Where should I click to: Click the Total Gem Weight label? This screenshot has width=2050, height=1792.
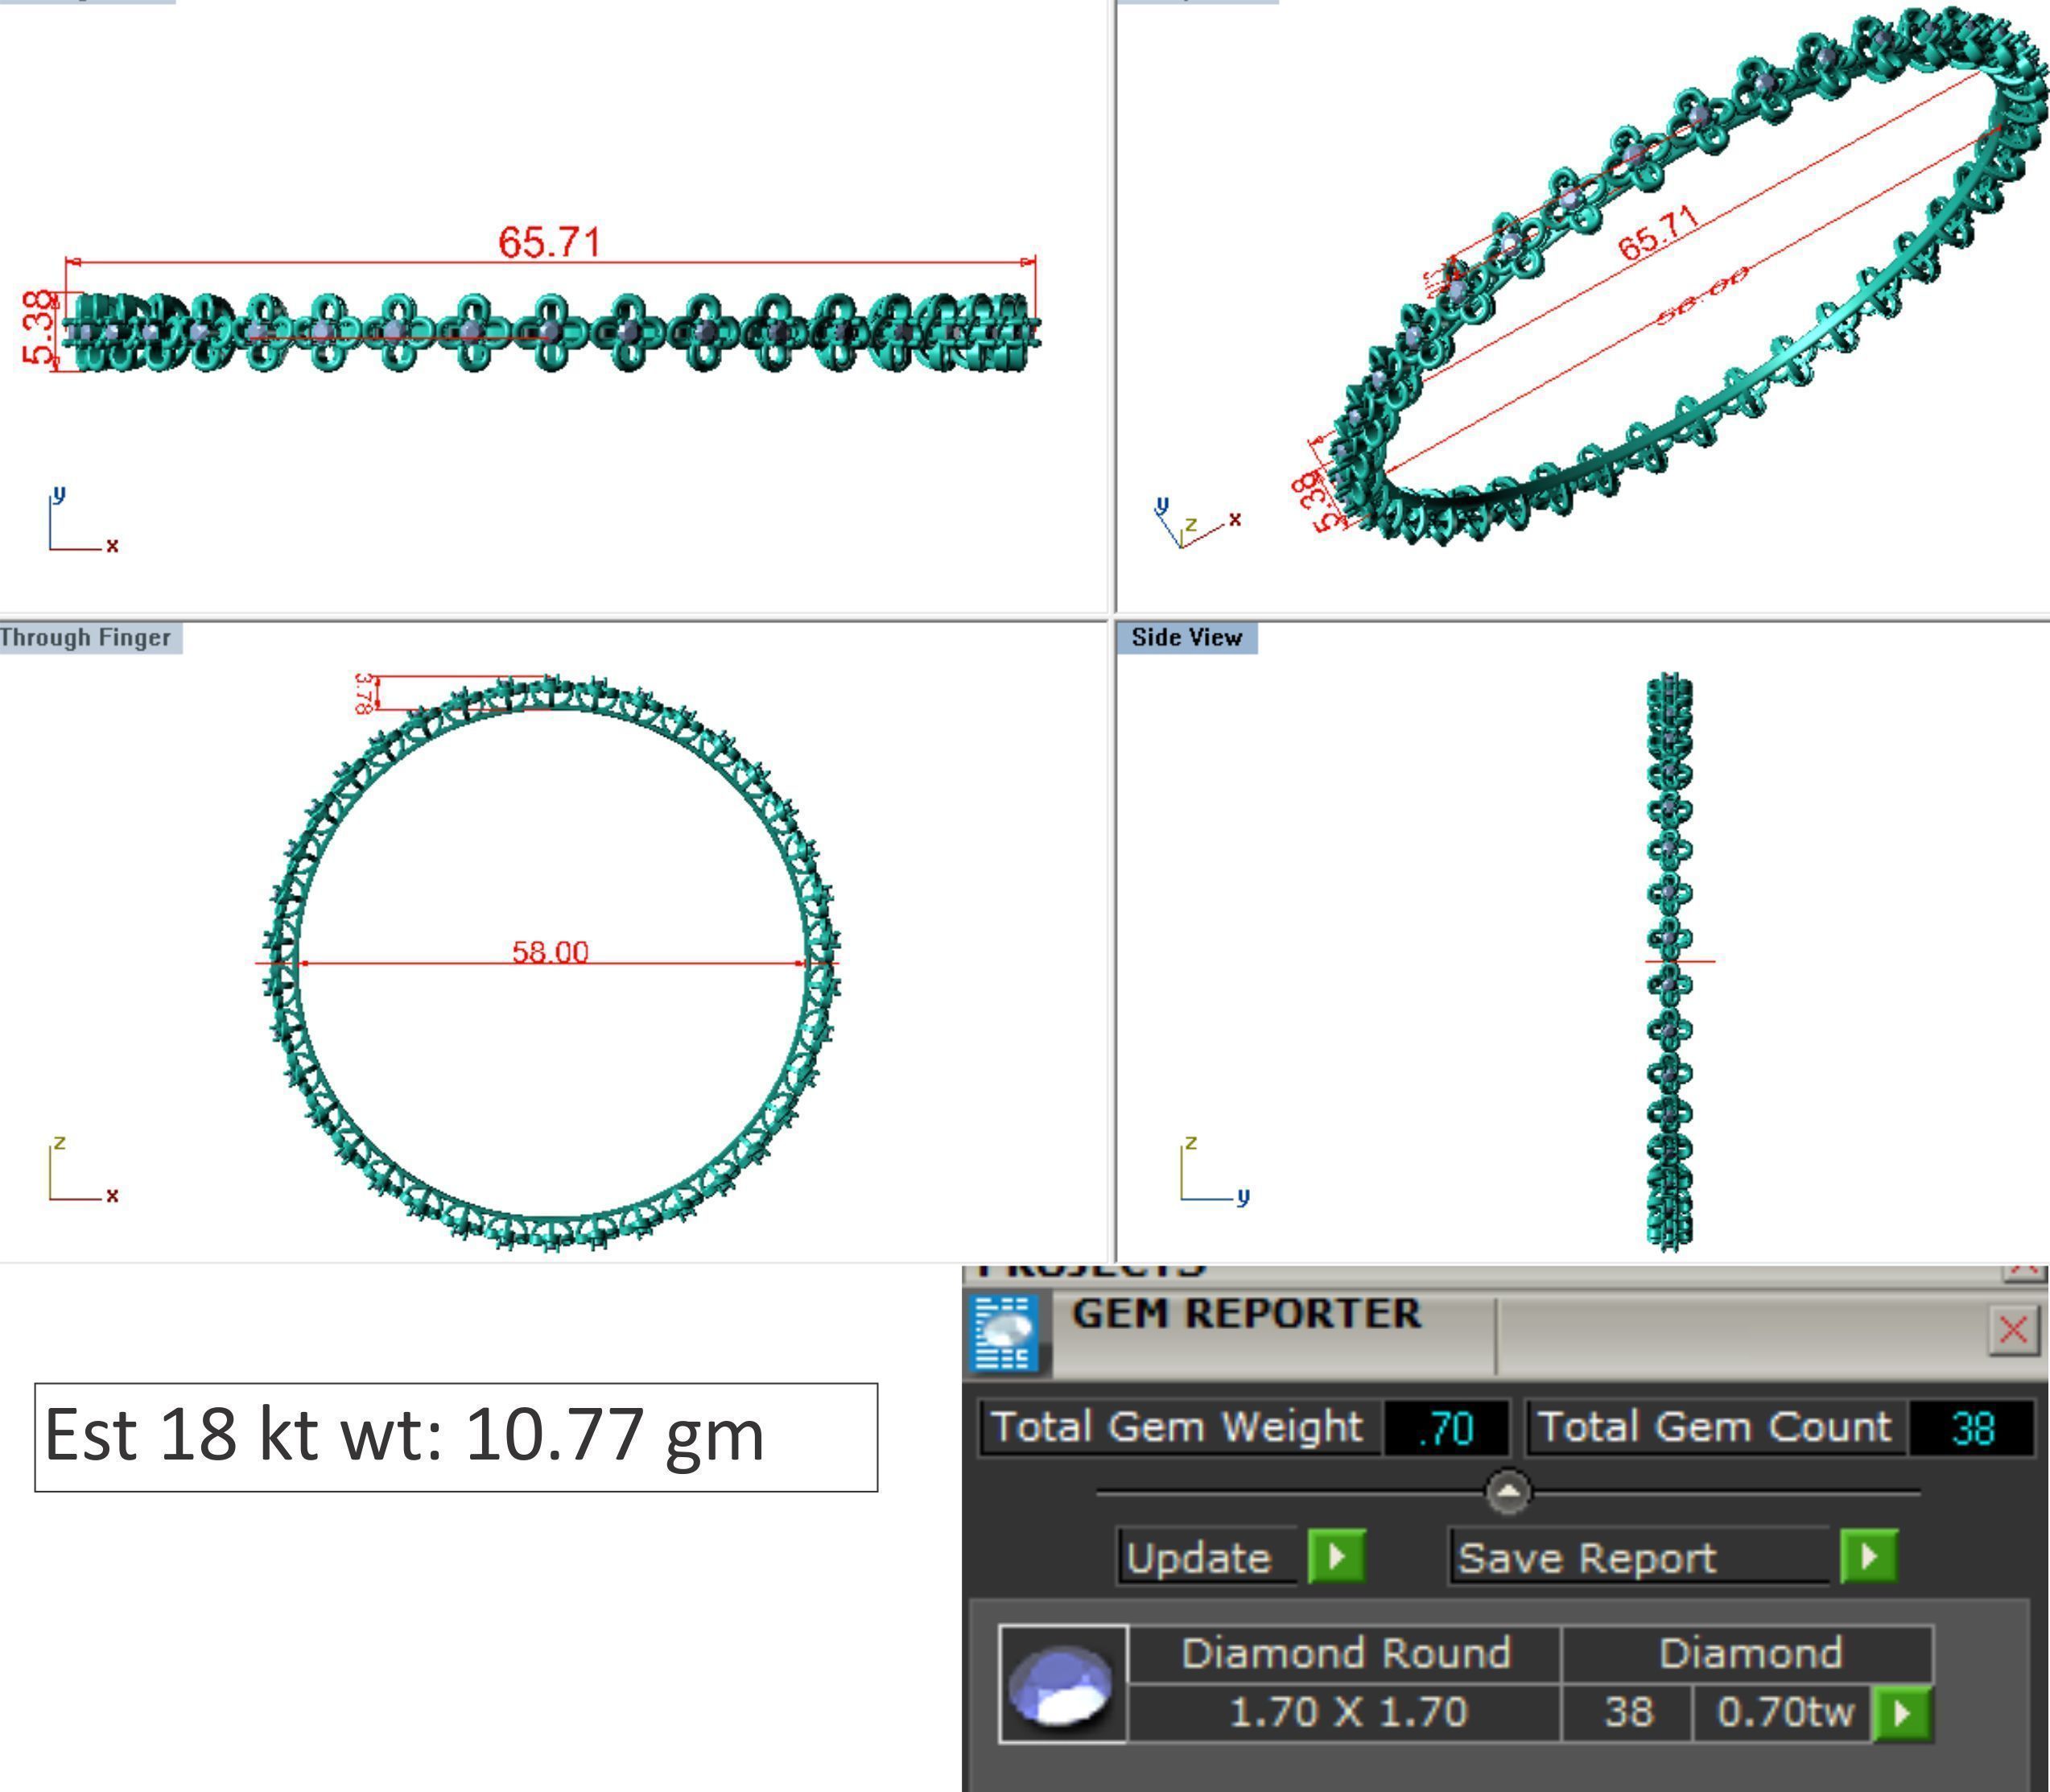1178,1428
